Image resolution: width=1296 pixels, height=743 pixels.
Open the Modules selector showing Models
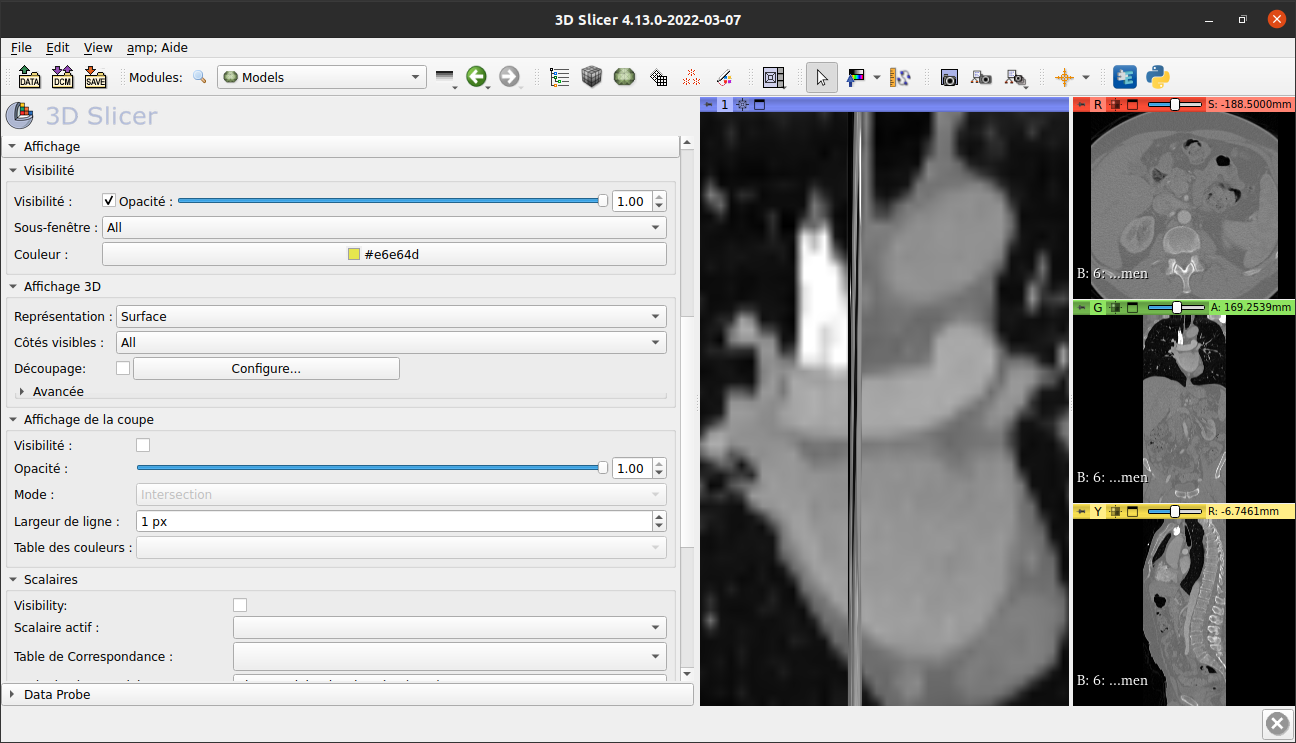[321, 77]
